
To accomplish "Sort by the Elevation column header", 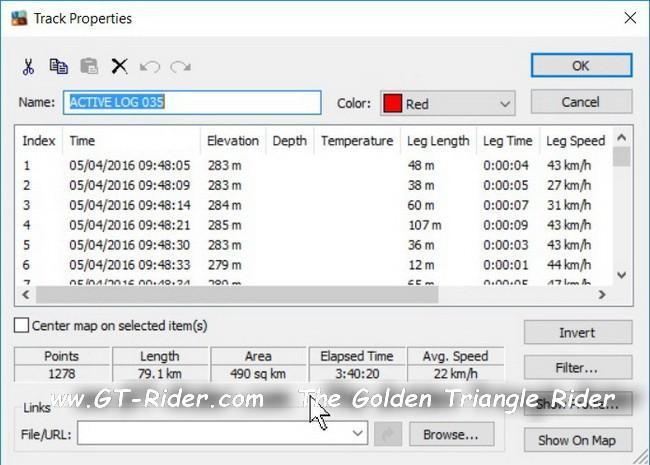I will click(x=233, y=141).
